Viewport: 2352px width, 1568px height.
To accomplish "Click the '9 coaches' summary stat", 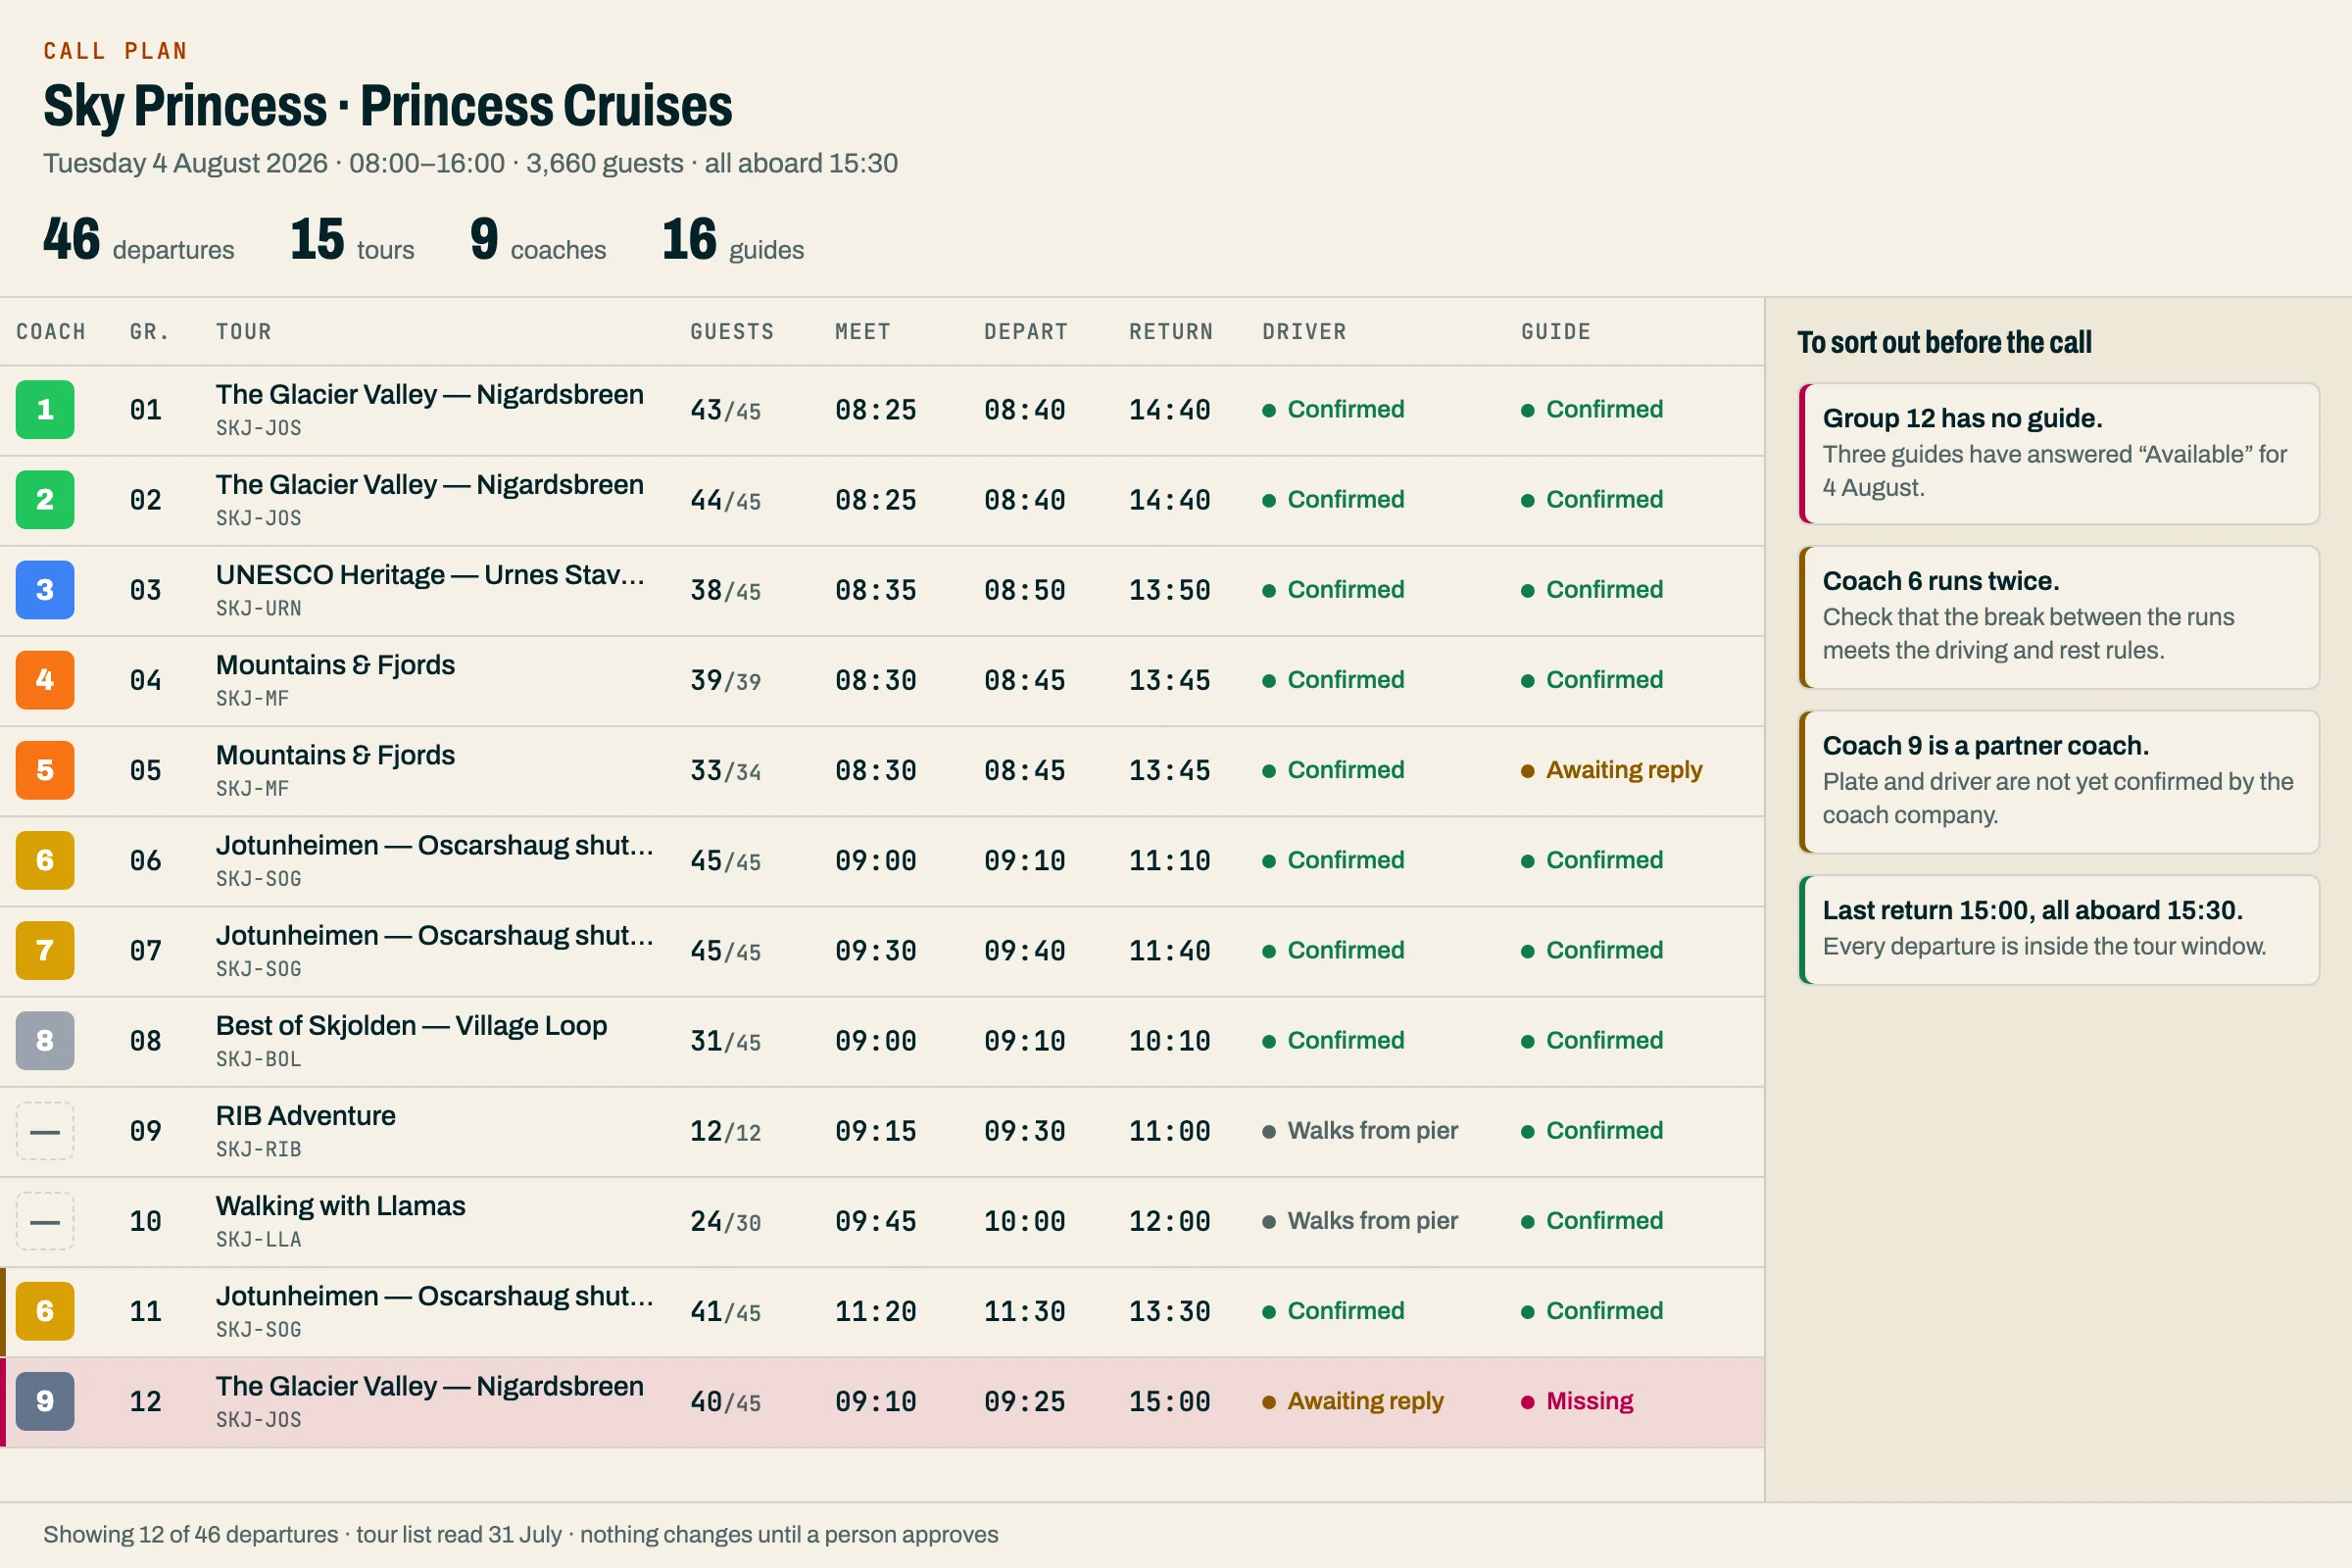I will tap(538, 240).
